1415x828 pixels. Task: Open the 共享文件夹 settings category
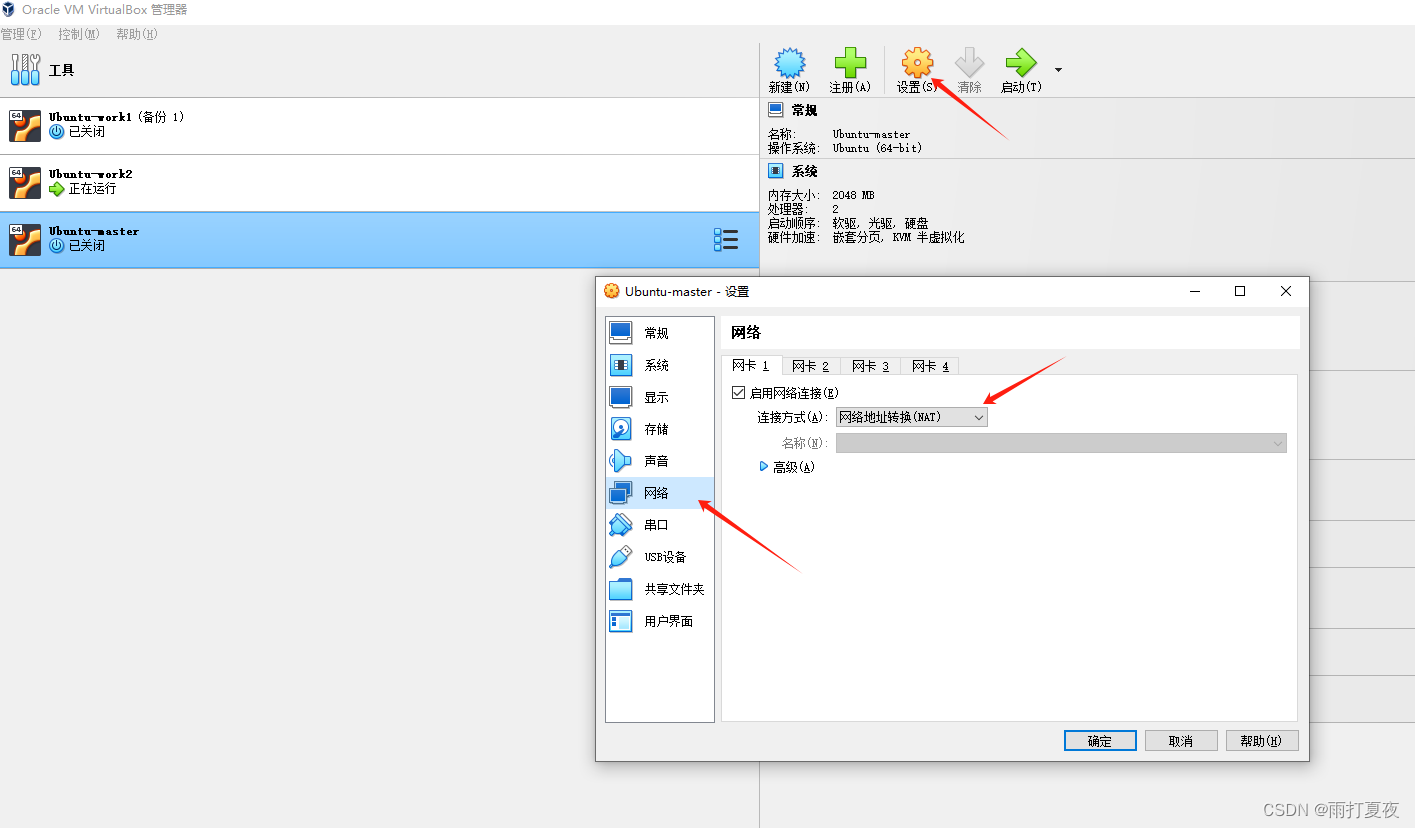click(x=660, y=589)
